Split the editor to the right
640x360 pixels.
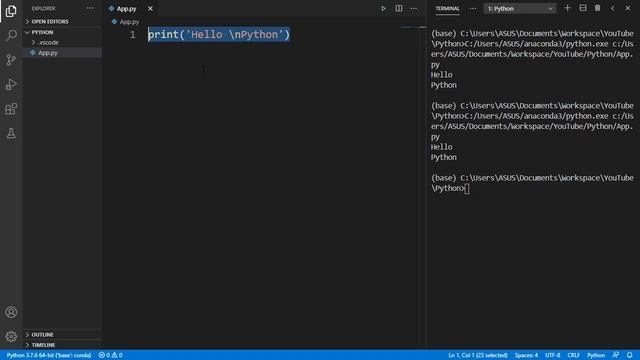point(399,8)
